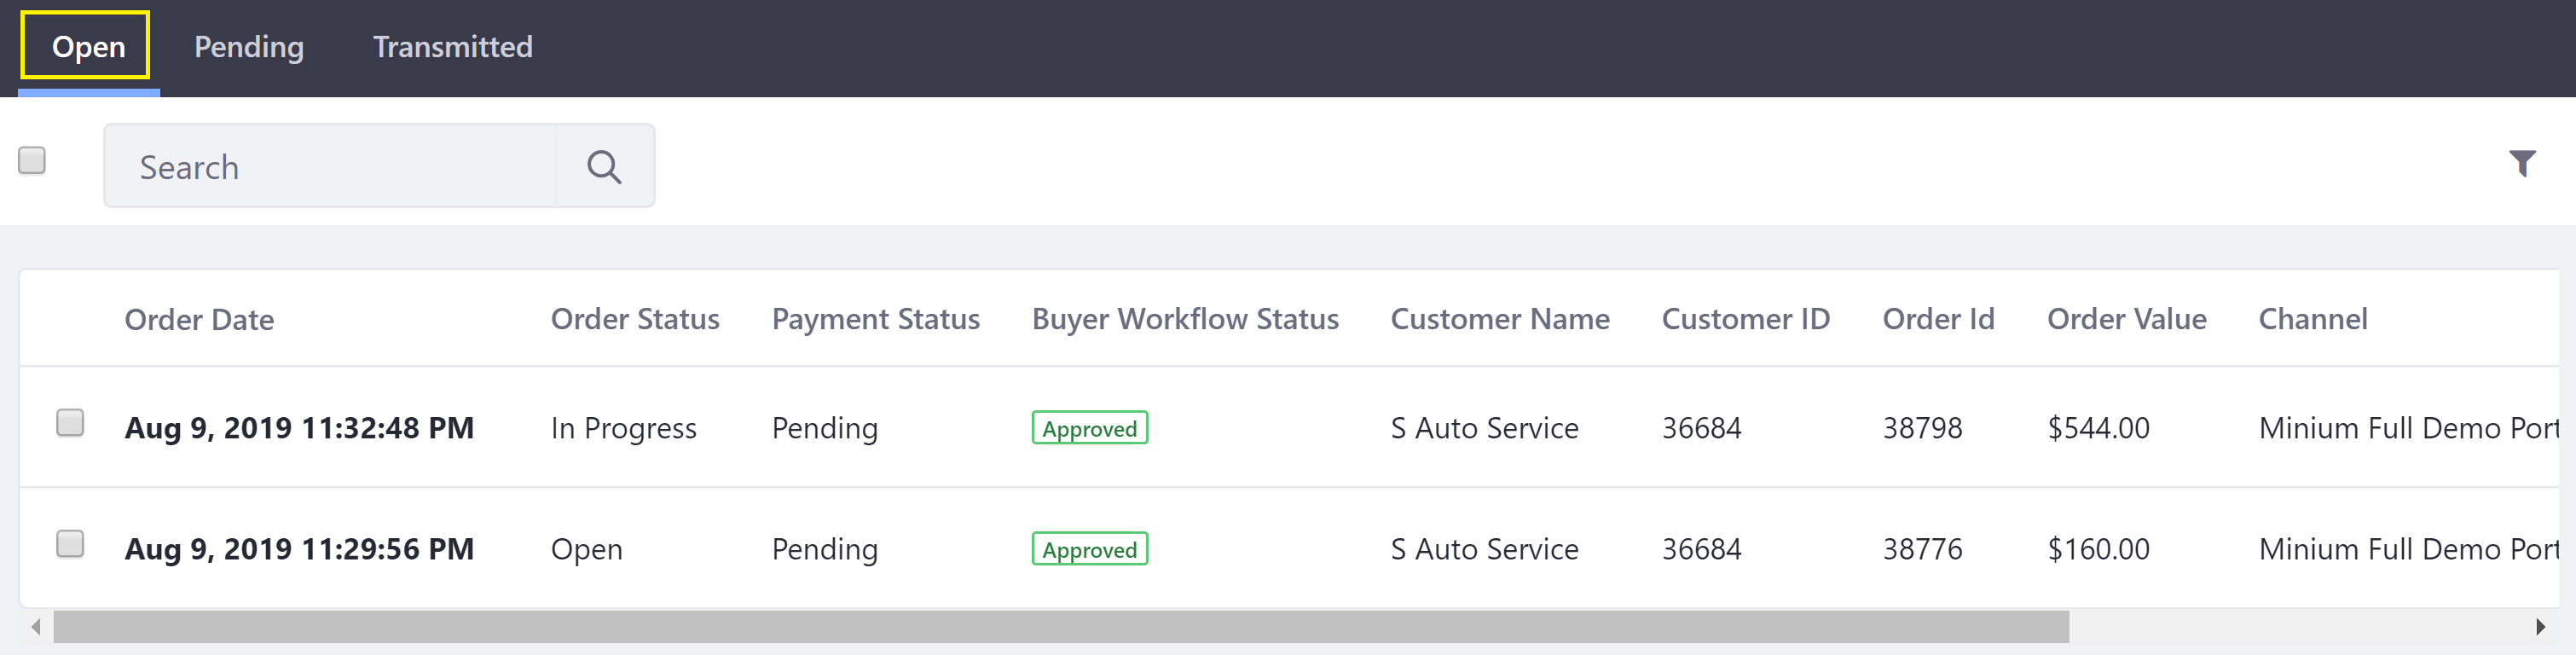Click order id 38776

[x=1922, y=549]
